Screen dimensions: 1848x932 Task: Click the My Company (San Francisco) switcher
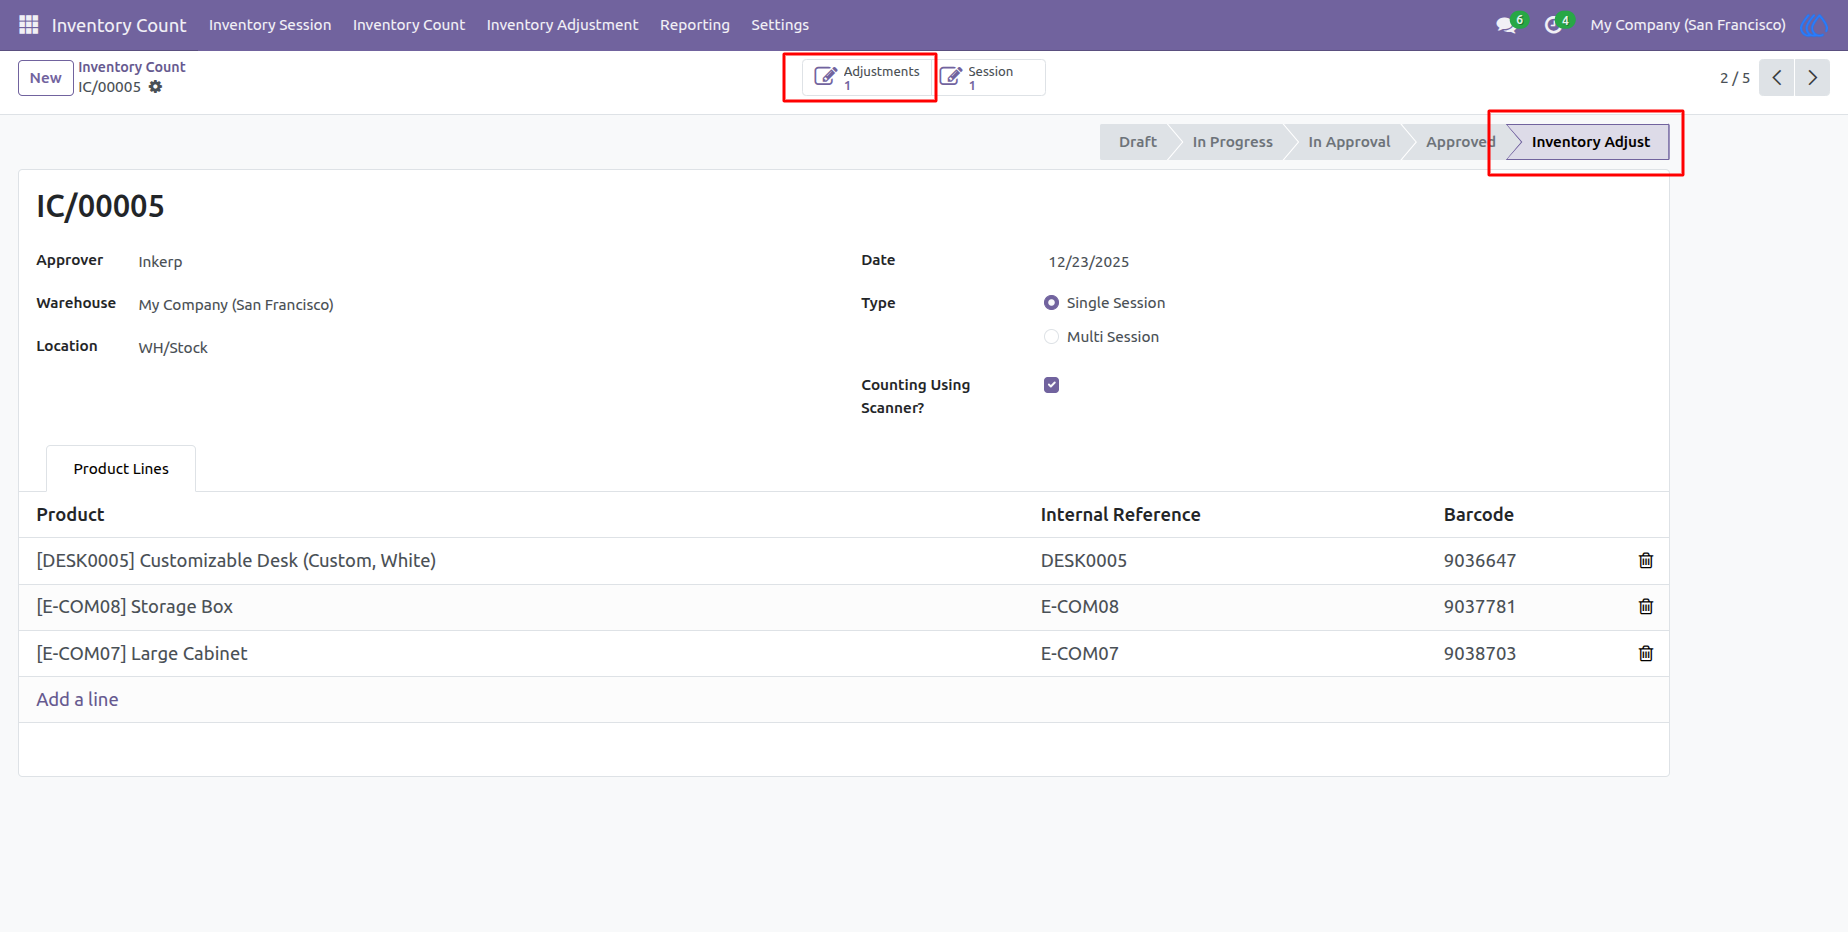point(1688,25)
